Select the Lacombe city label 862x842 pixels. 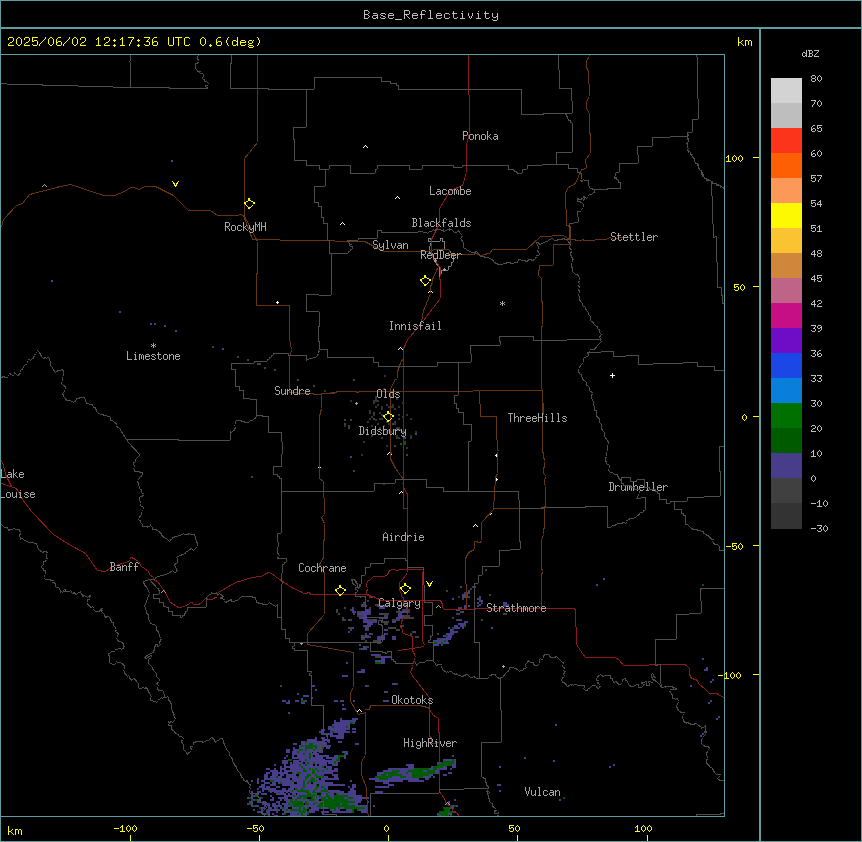click(x=450, y=191)
